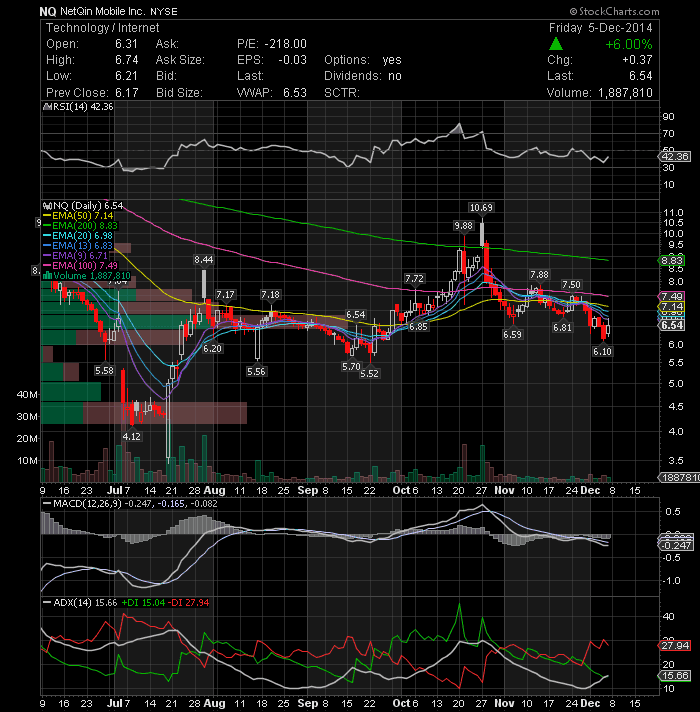Click the Chg value +0.37
This screenshot has height=712, width=700.
(x=637, y=60)
